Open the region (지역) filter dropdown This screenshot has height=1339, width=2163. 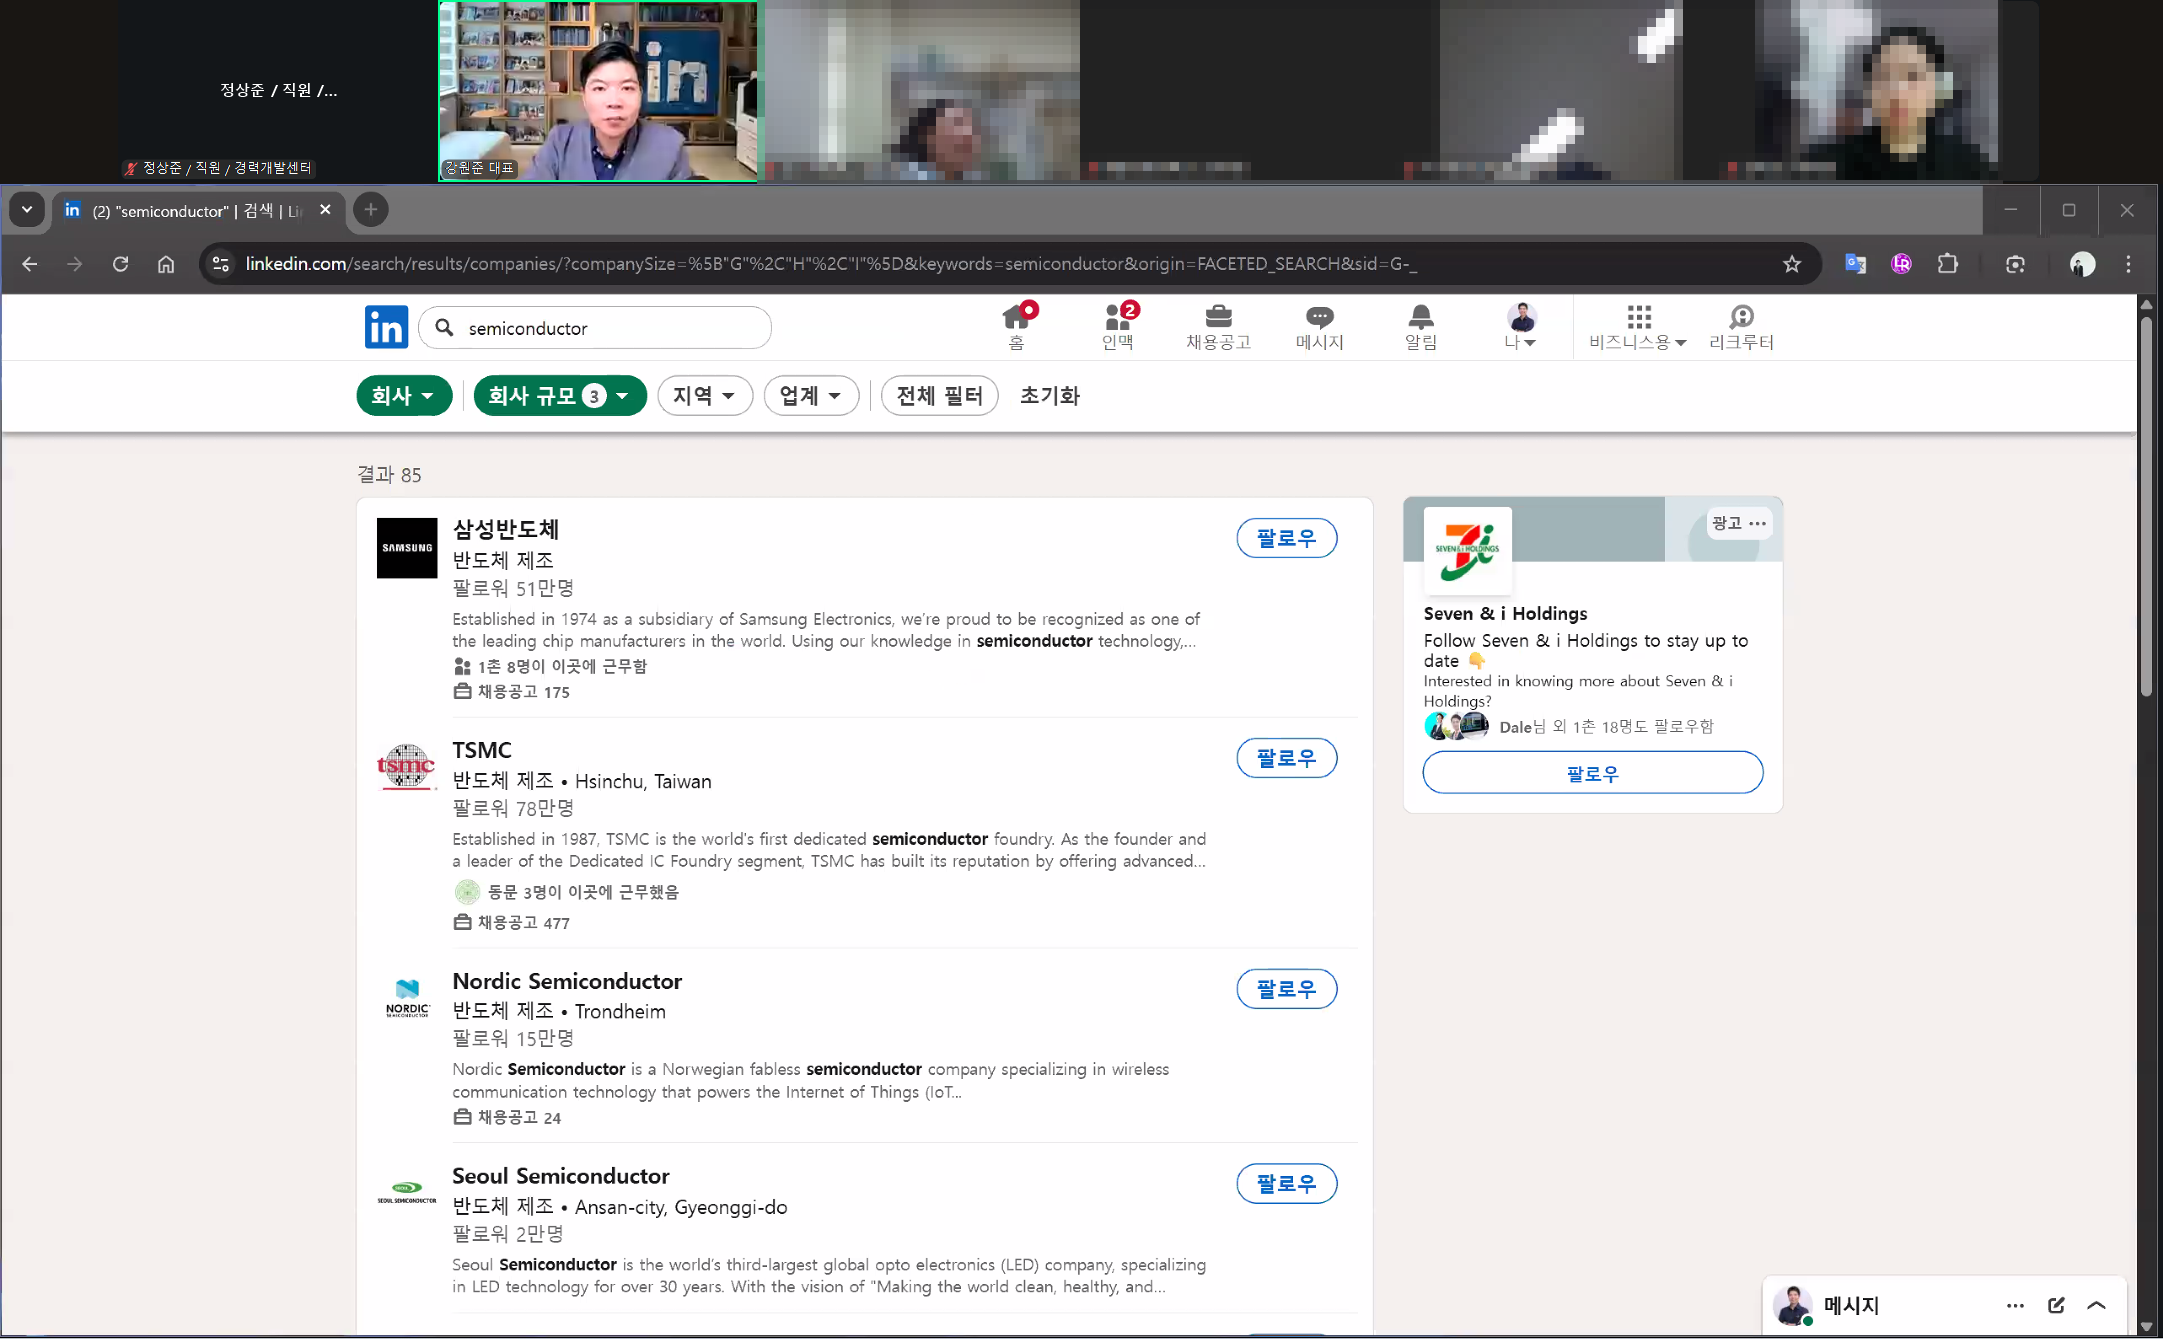click(x=704, y=396)
